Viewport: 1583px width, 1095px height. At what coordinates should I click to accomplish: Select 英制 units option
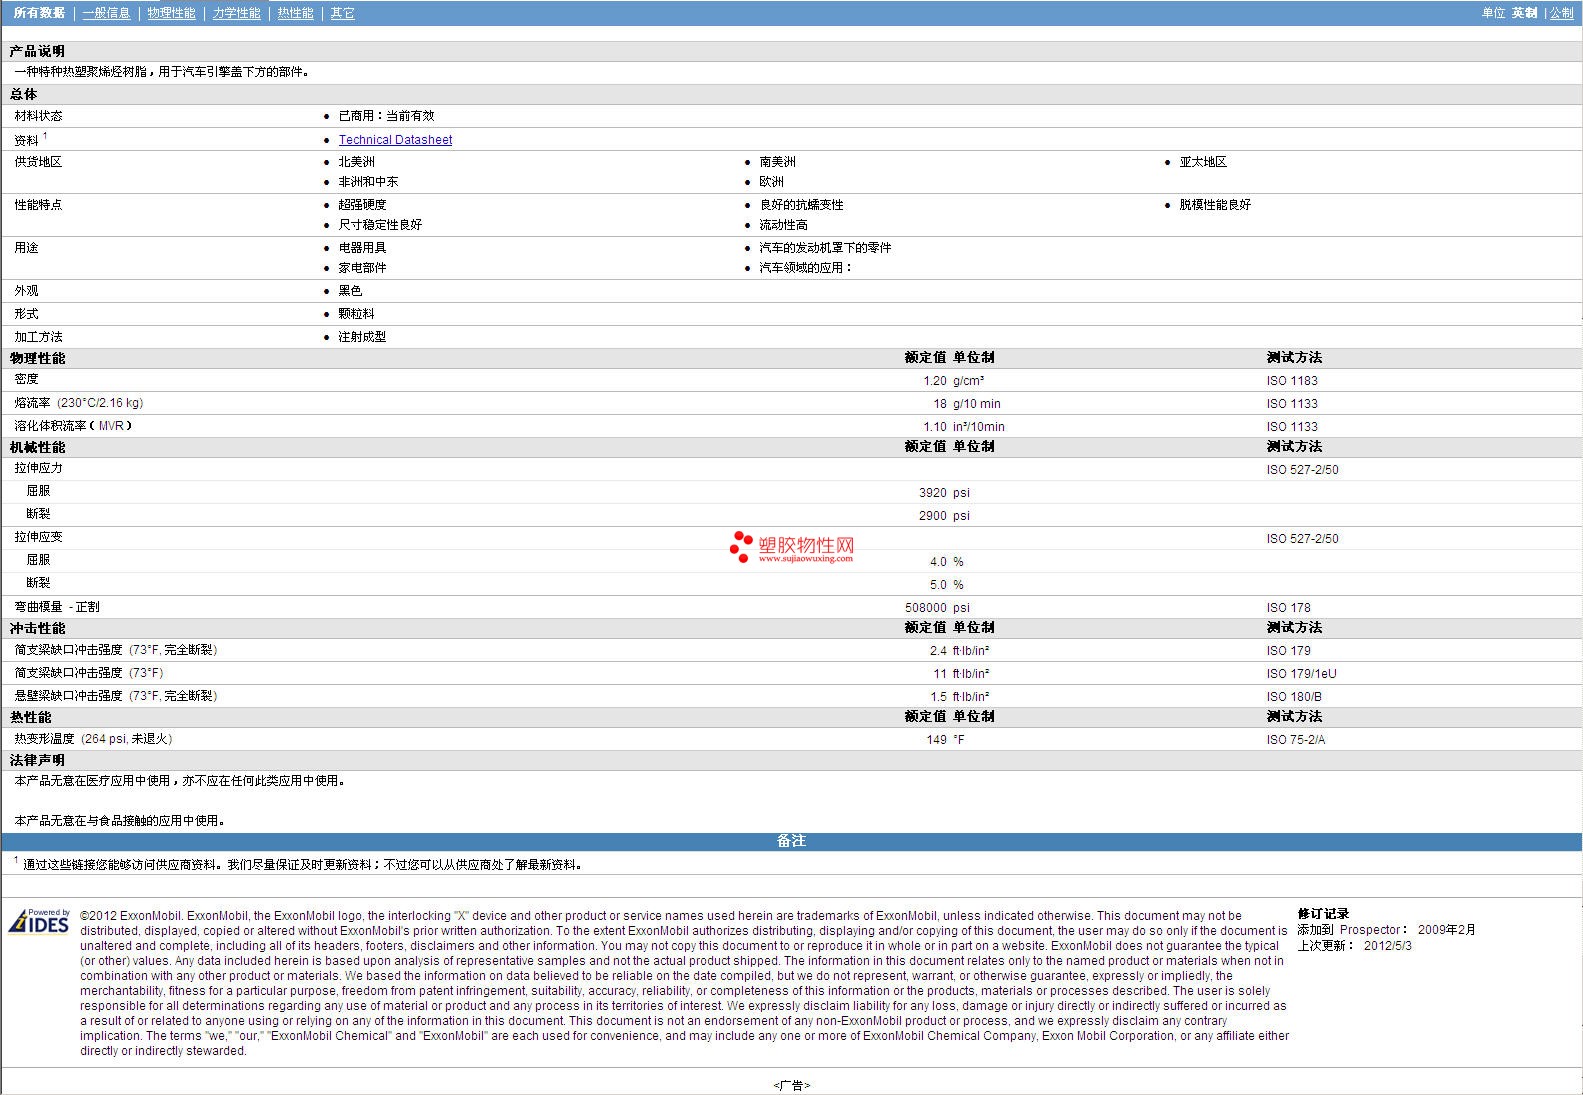[1524, 13]
